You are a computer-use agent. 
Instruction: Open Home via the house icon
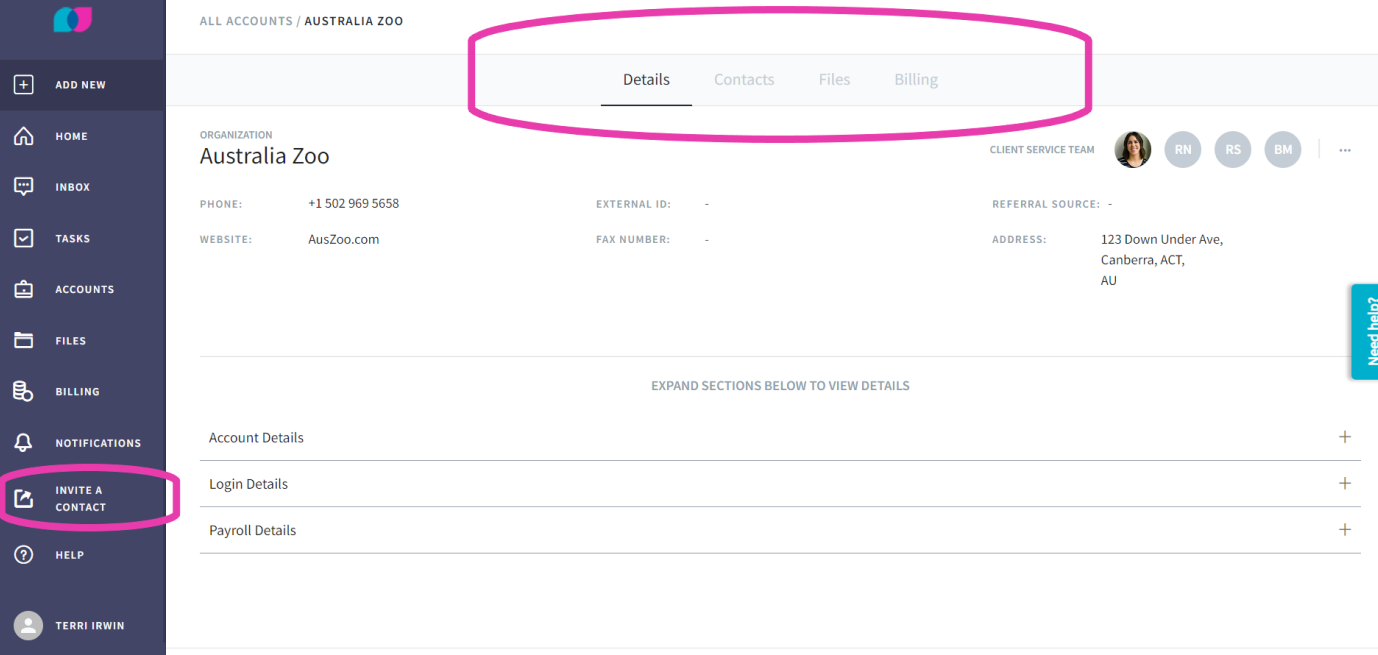tap(23, 136)
